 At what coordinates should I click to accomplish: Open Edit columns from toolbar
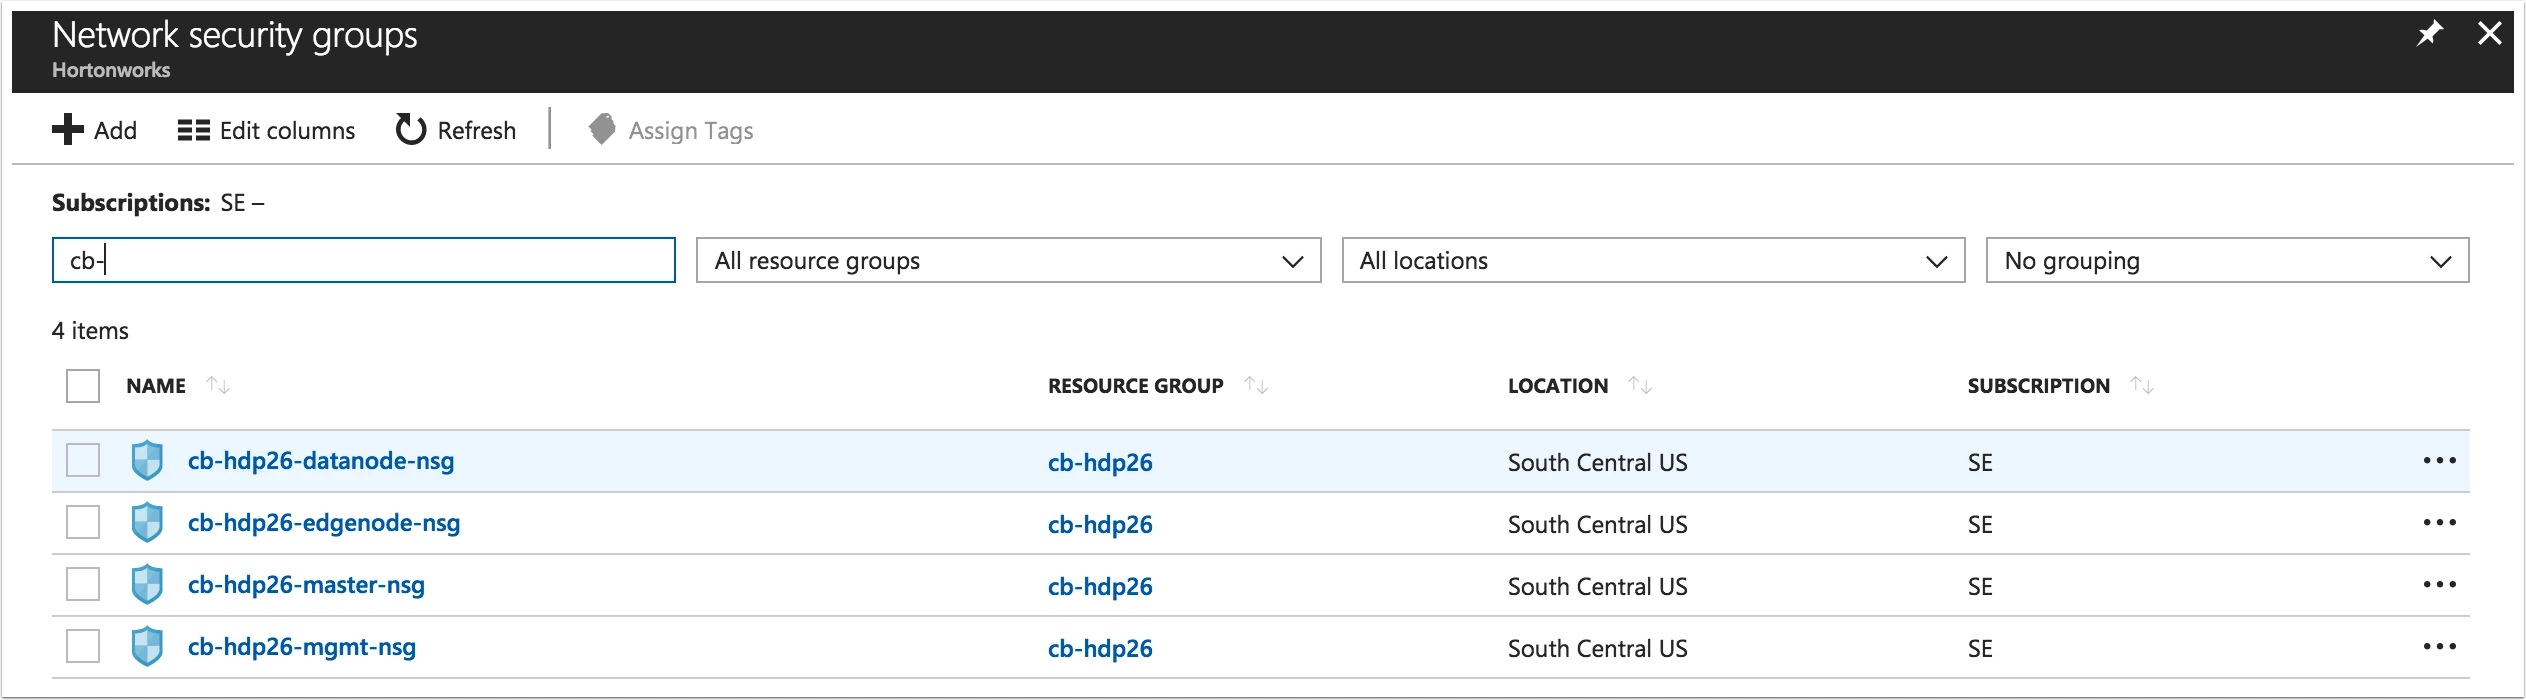tap(266, 131)
